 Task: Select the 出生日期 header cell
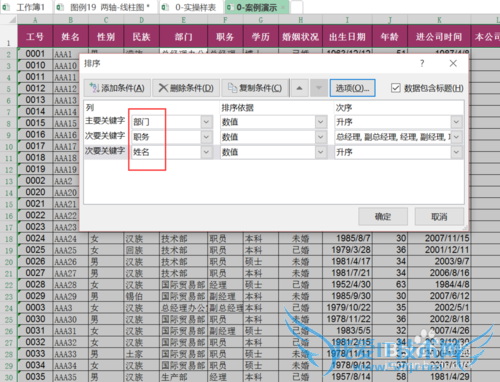coord(347,36)
